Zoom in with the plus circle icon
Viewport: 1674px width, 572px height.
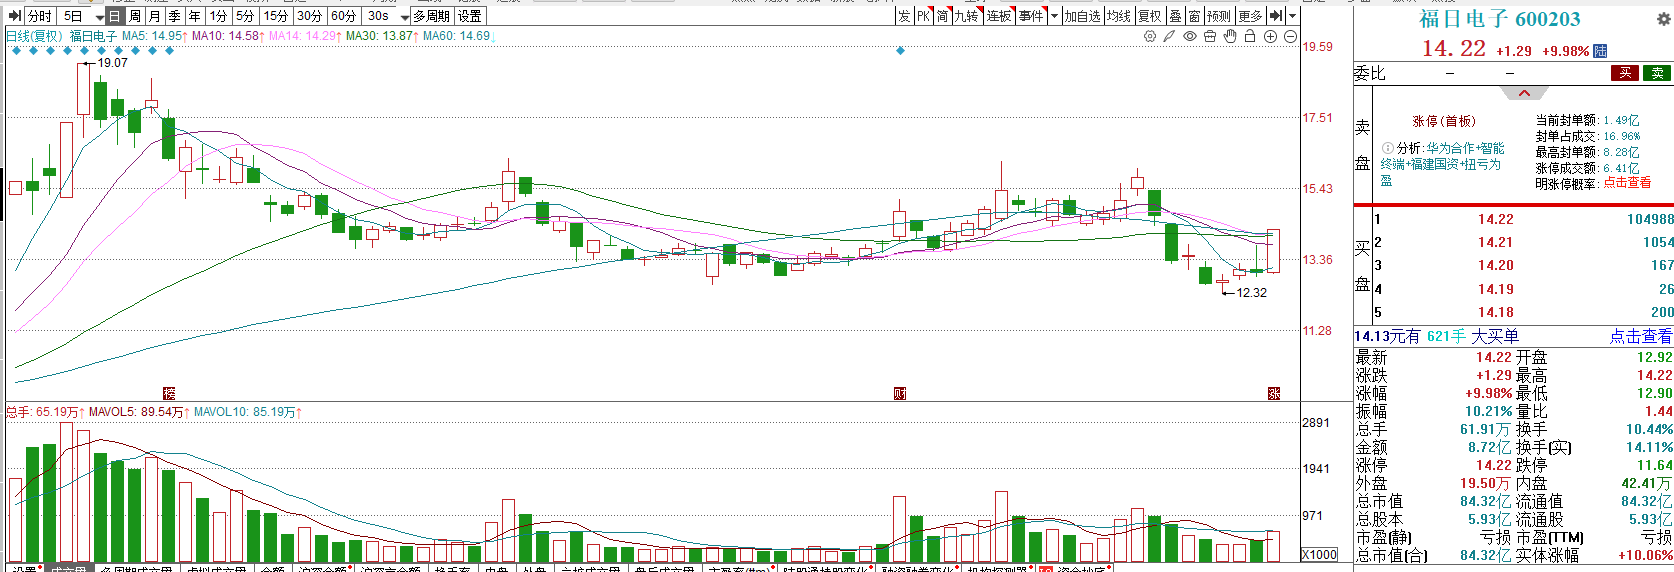tap(1270, 36)
